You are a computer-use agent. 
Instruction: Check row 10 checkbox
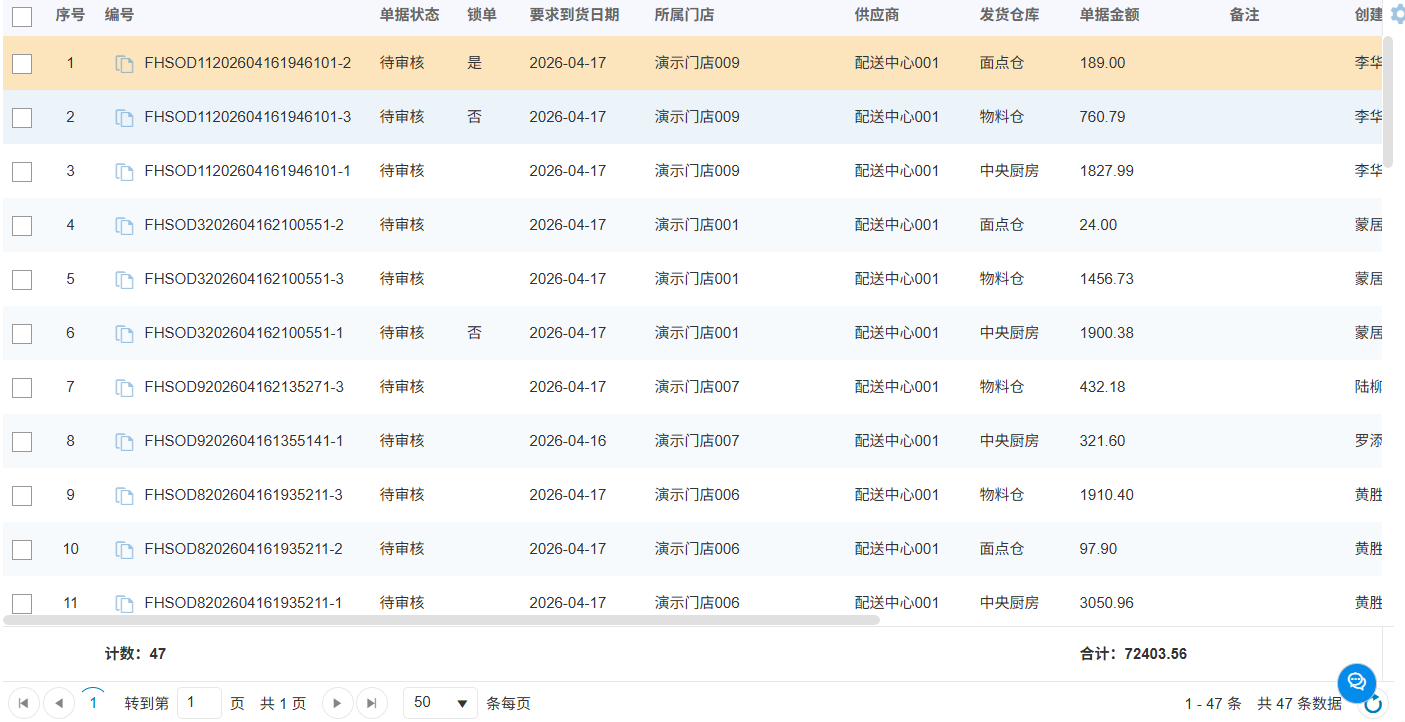[x=22, y=550]
